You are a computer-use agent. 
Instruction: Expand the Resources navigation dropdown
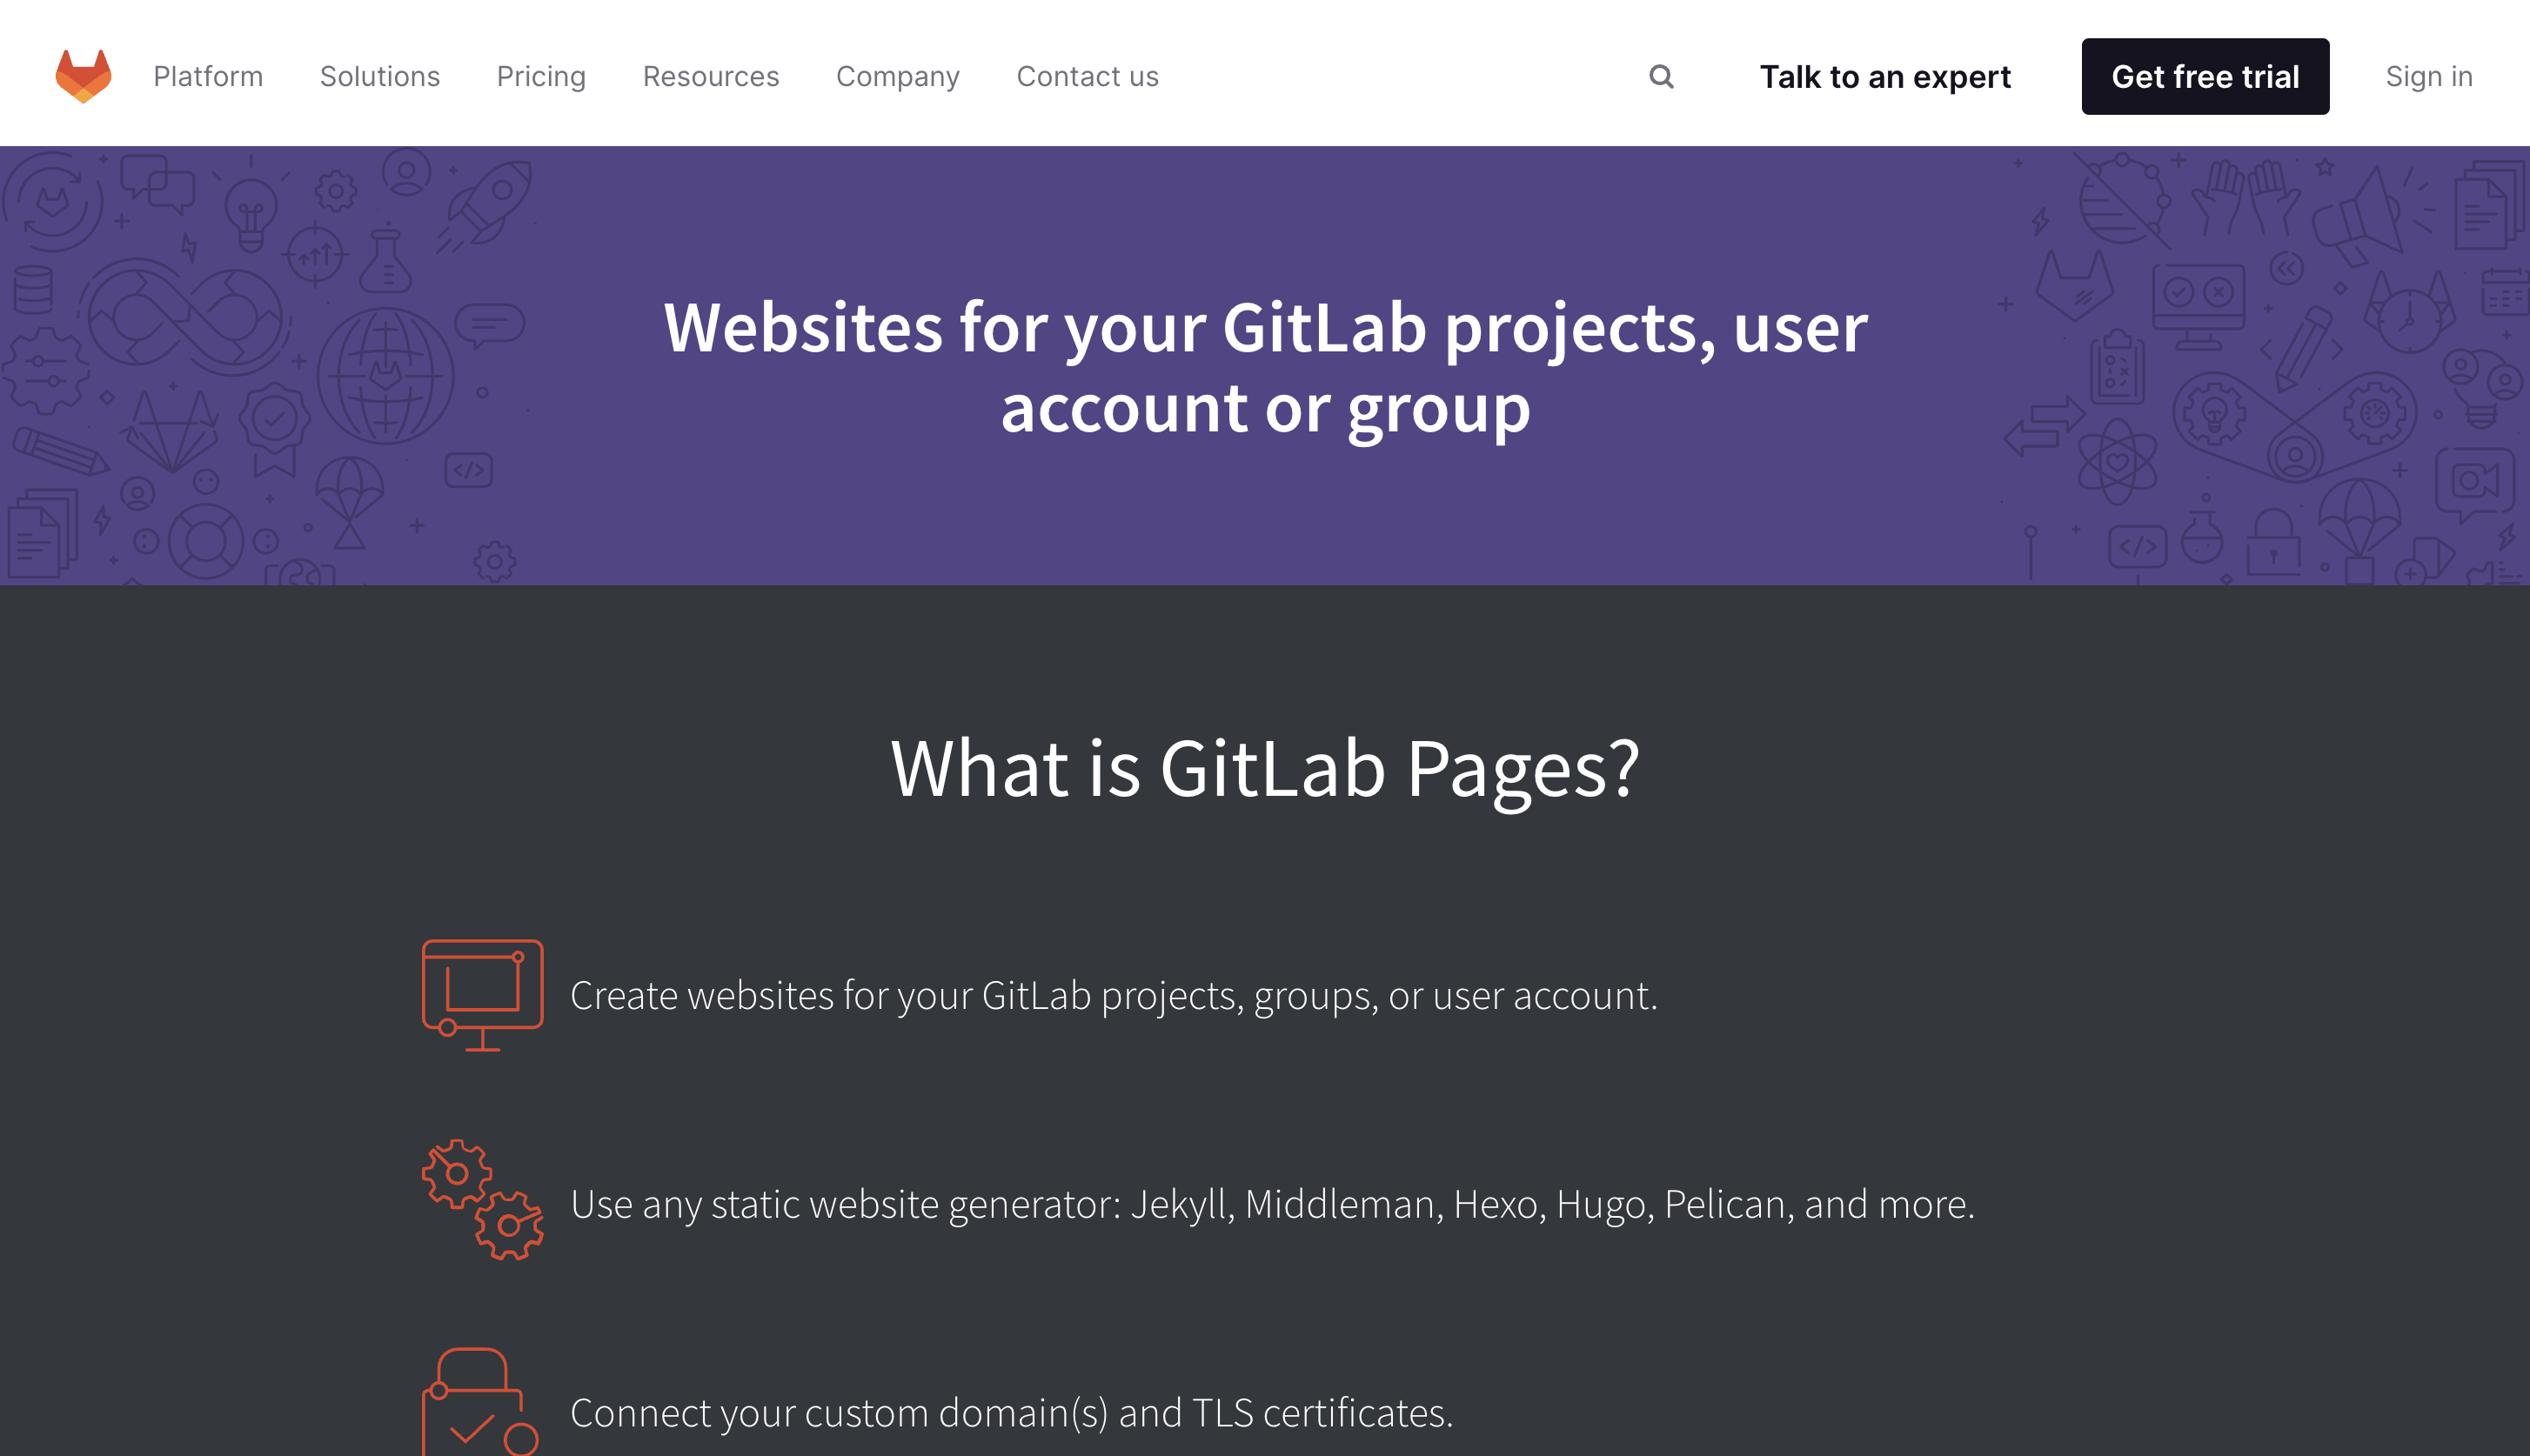click(x=711, y=77)
